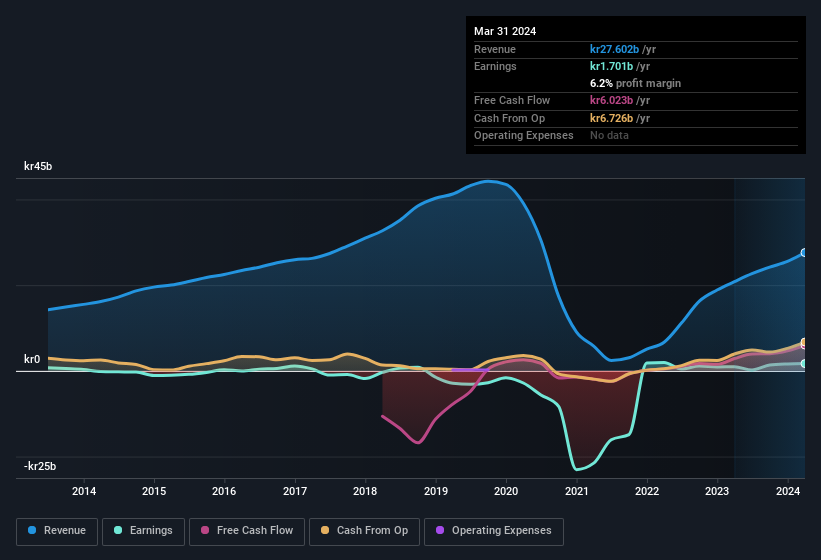The image size is (821, 560).
Task: Click the kr45b y-axis label
Action: pos(38,166)
